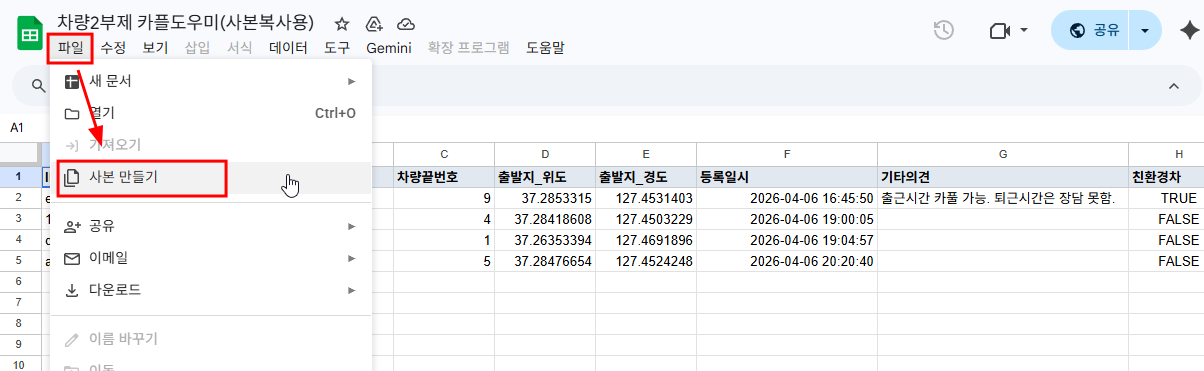Click the 기타의견 header cell

coord(1003,177)
